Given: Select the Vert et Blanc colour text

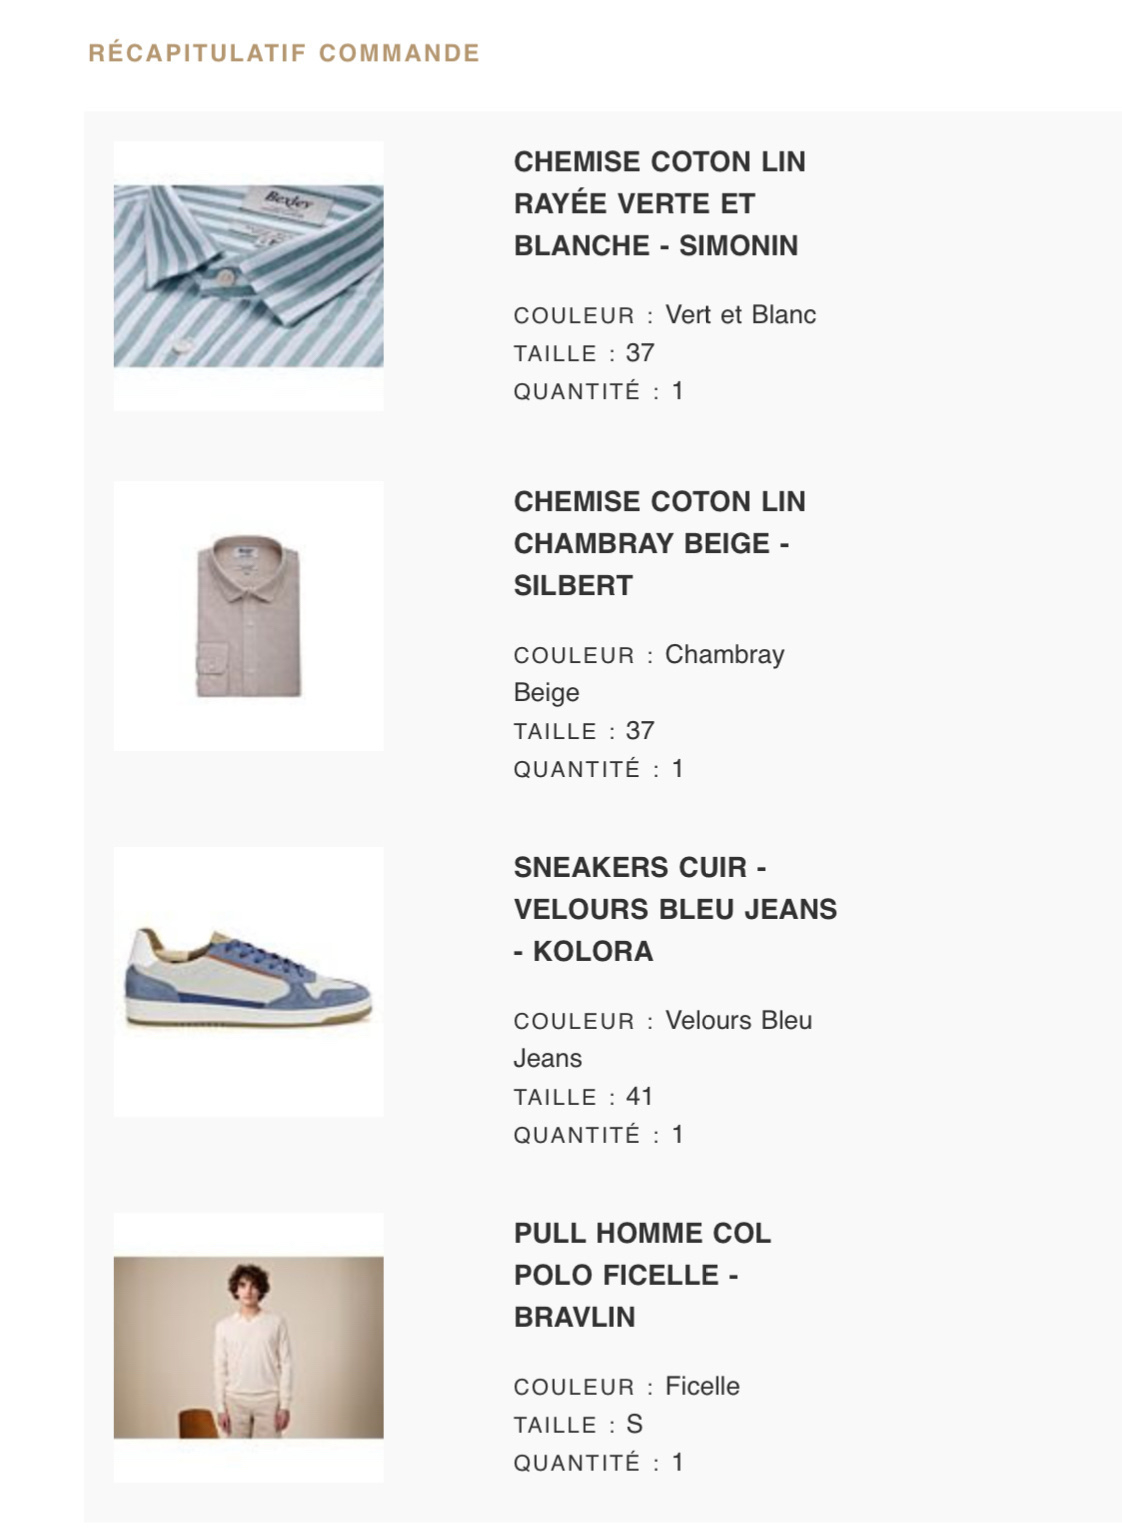Looking at the screenshot, I should click(741, 315).
